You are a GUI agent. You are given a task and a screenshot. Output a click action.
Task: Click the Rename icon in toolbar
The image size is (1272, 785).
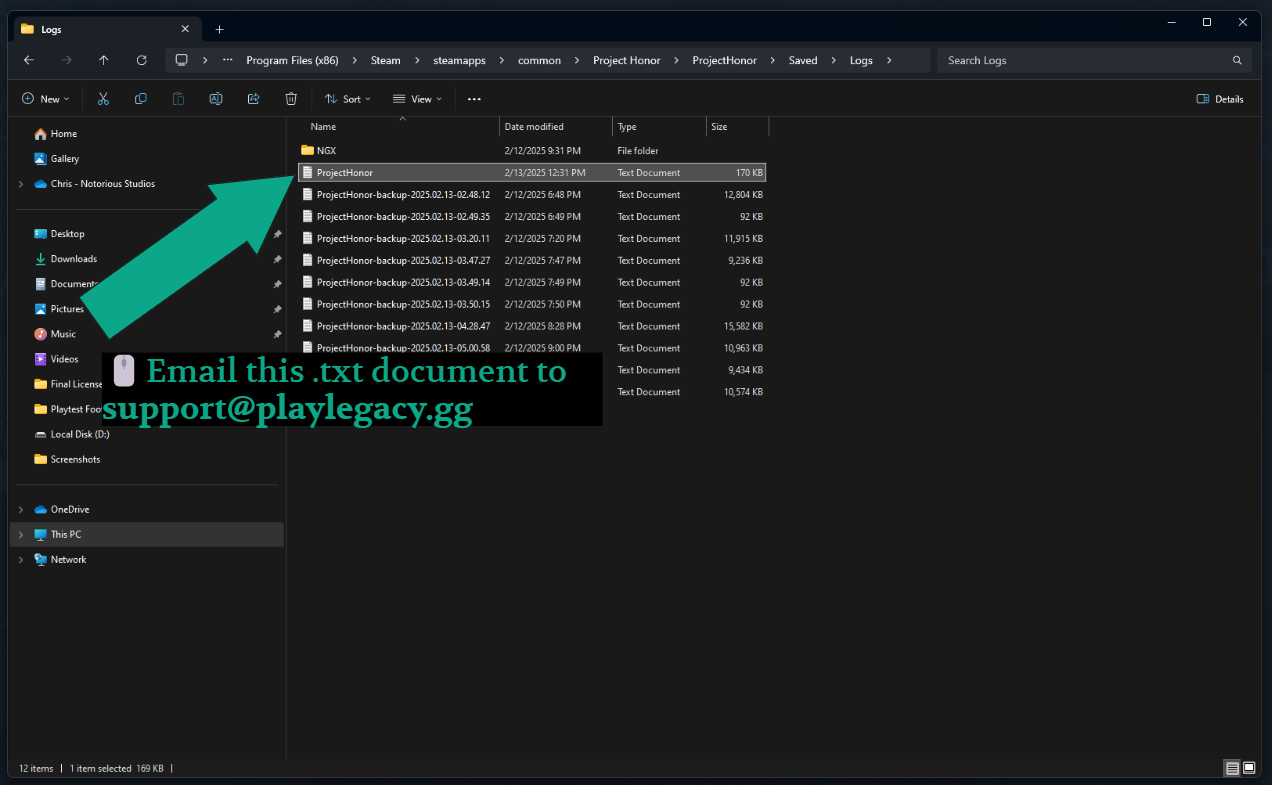[215, 99]
